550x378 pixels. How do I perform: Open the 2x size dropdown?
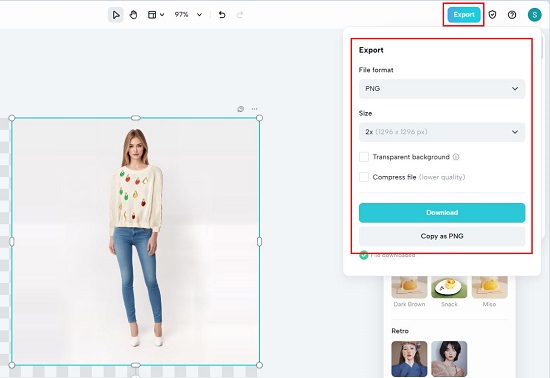(x=442, y=132)
